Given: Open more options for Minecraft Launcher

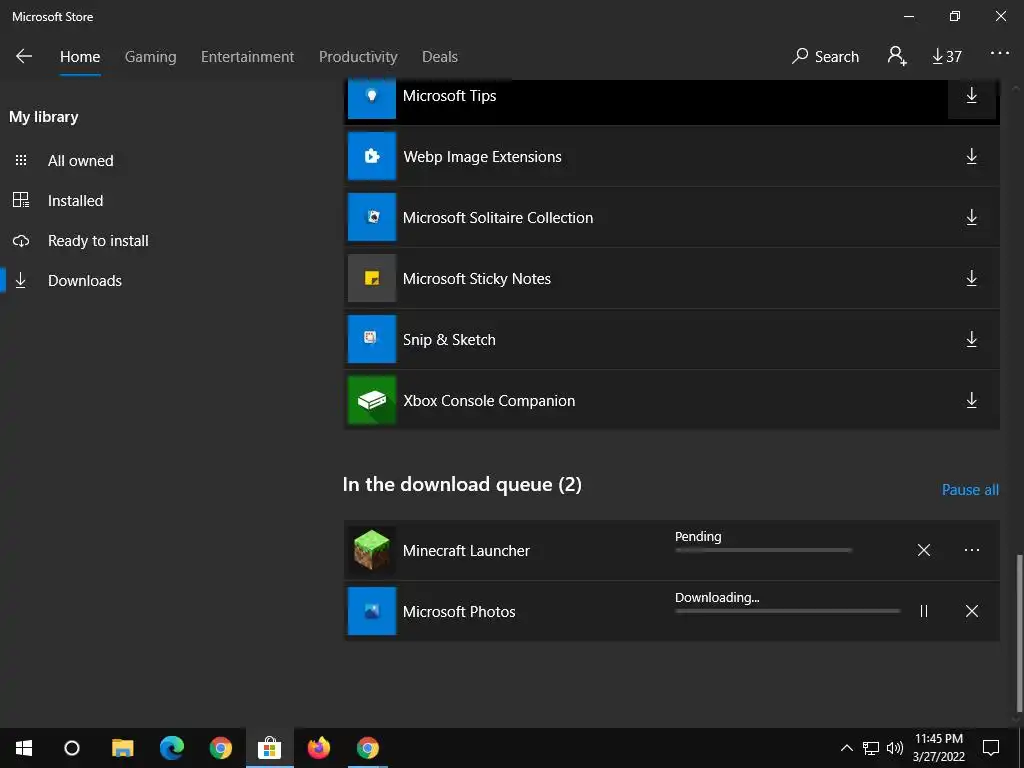Looking at the screenshot, I should pyautogui.click(x=972, y=551).
